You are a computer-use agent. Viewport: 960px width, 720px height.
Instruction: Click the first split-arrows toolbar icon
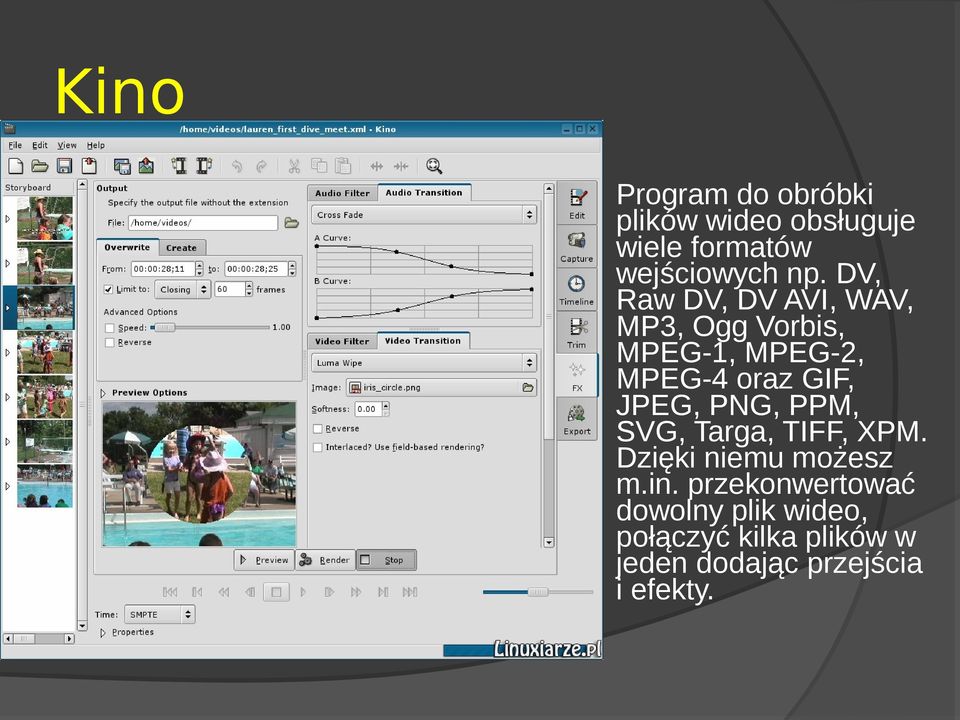[x=377, y=166]
